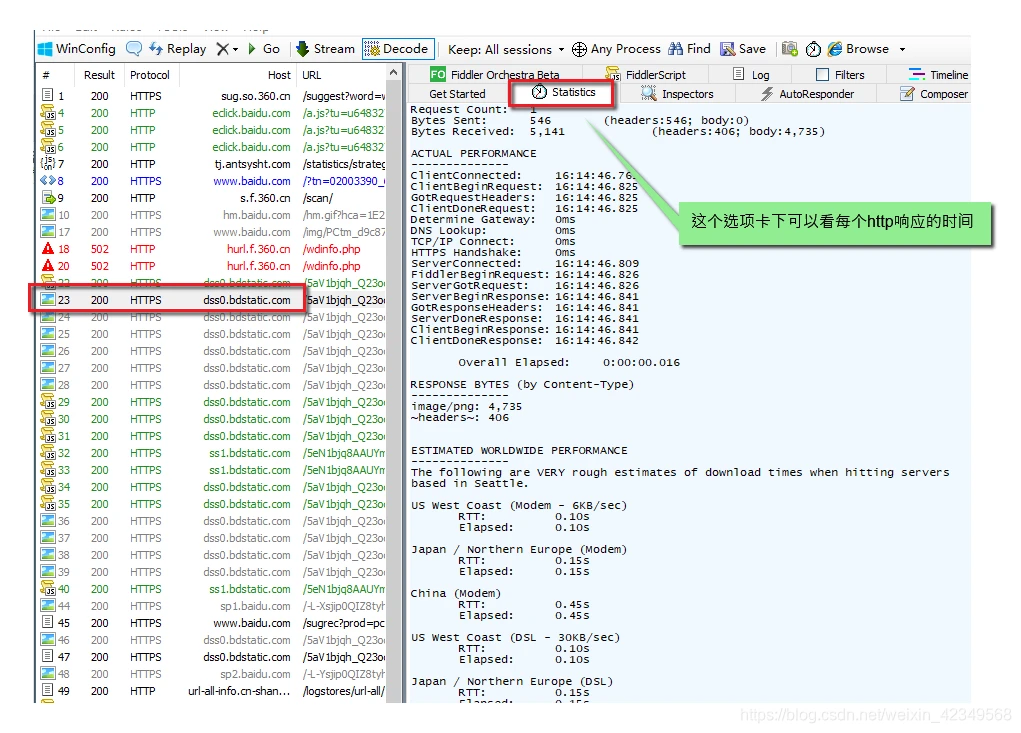Click the session list scroll-up arrow
The height and width of the screenshot is (733, 1021).
coord(393,73)
